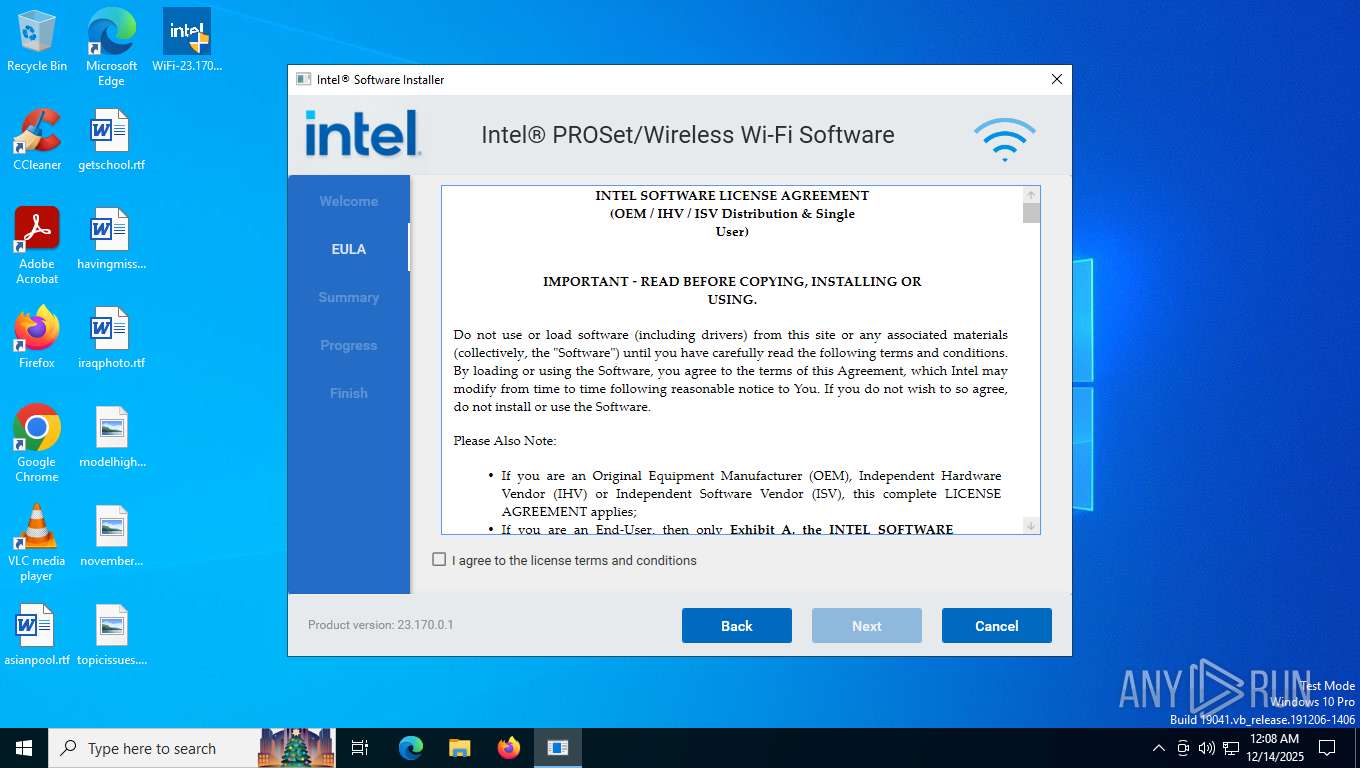Select the topicissues... image file icon
Image resolution: width=1360 pixels, height=768 pixels.
point(111,635)
